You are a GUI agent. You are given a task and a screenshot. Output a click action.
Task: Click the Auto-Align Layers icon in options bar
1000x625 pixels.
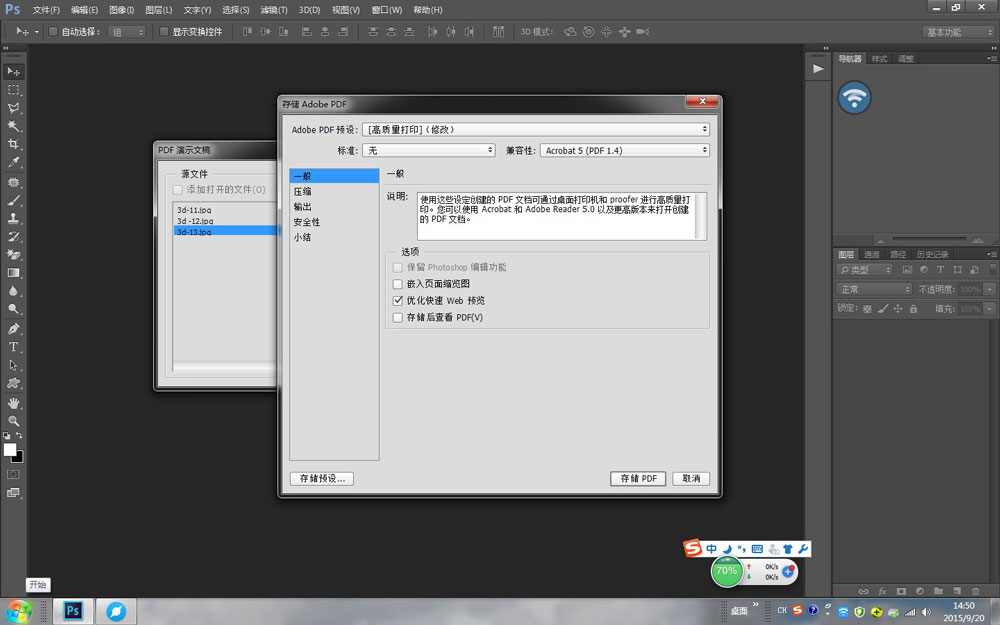[x=499, y=31]
